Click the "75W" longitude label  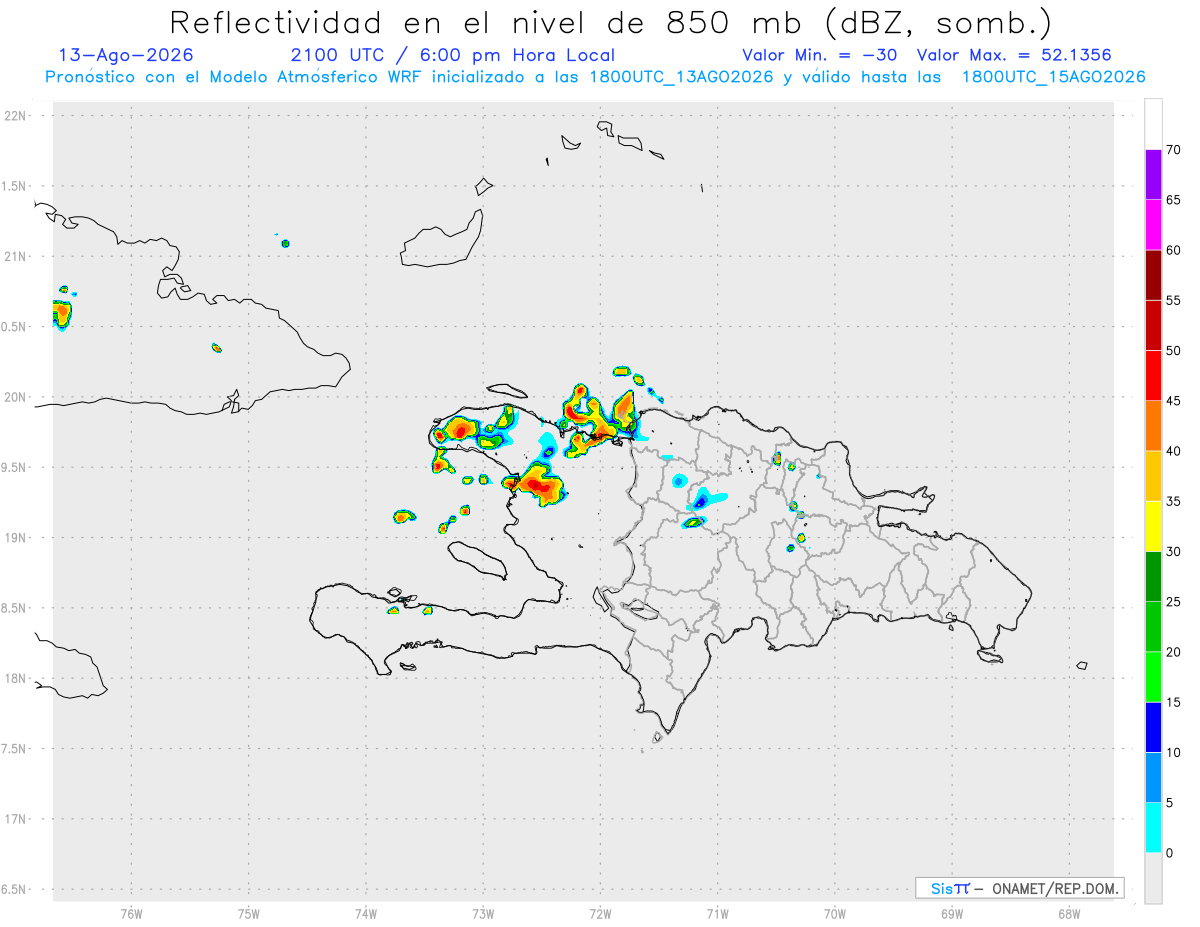click(x=248, y=913)
